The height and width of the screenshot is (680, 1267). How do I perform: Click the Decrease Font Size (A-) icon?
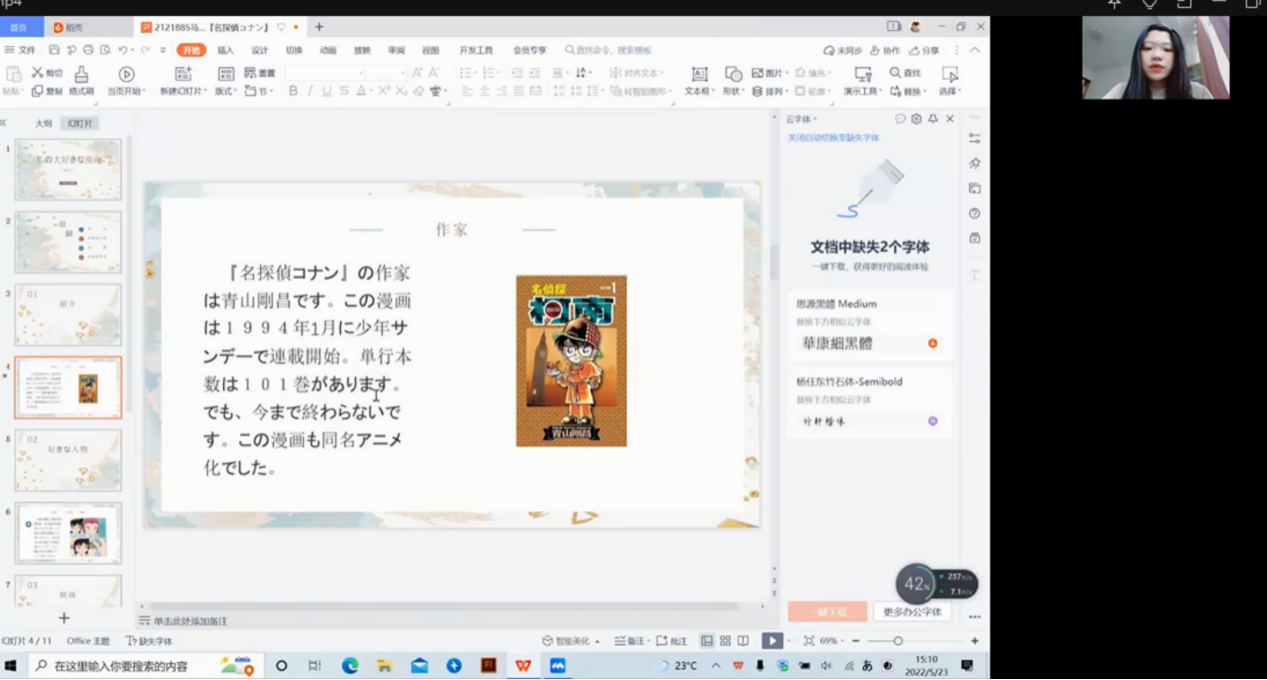434,73
